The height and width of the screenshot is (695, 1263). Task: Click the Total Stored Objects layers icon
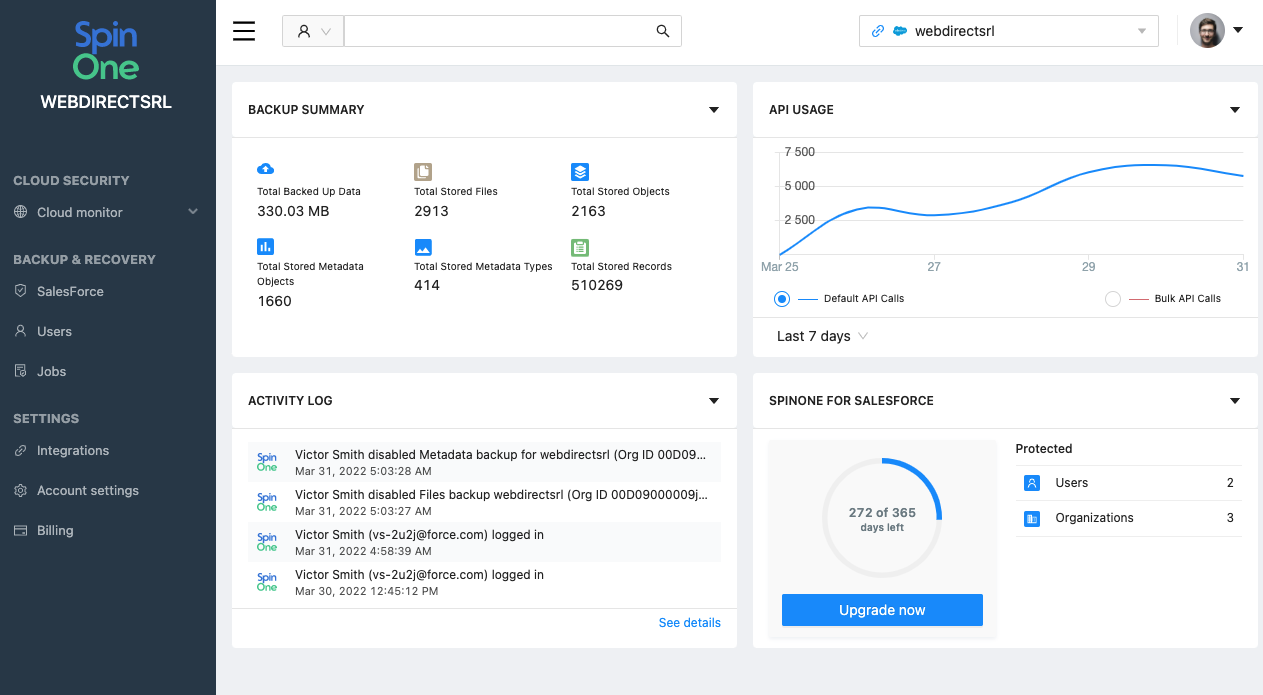pyautogui.click(x=580, y=172)
